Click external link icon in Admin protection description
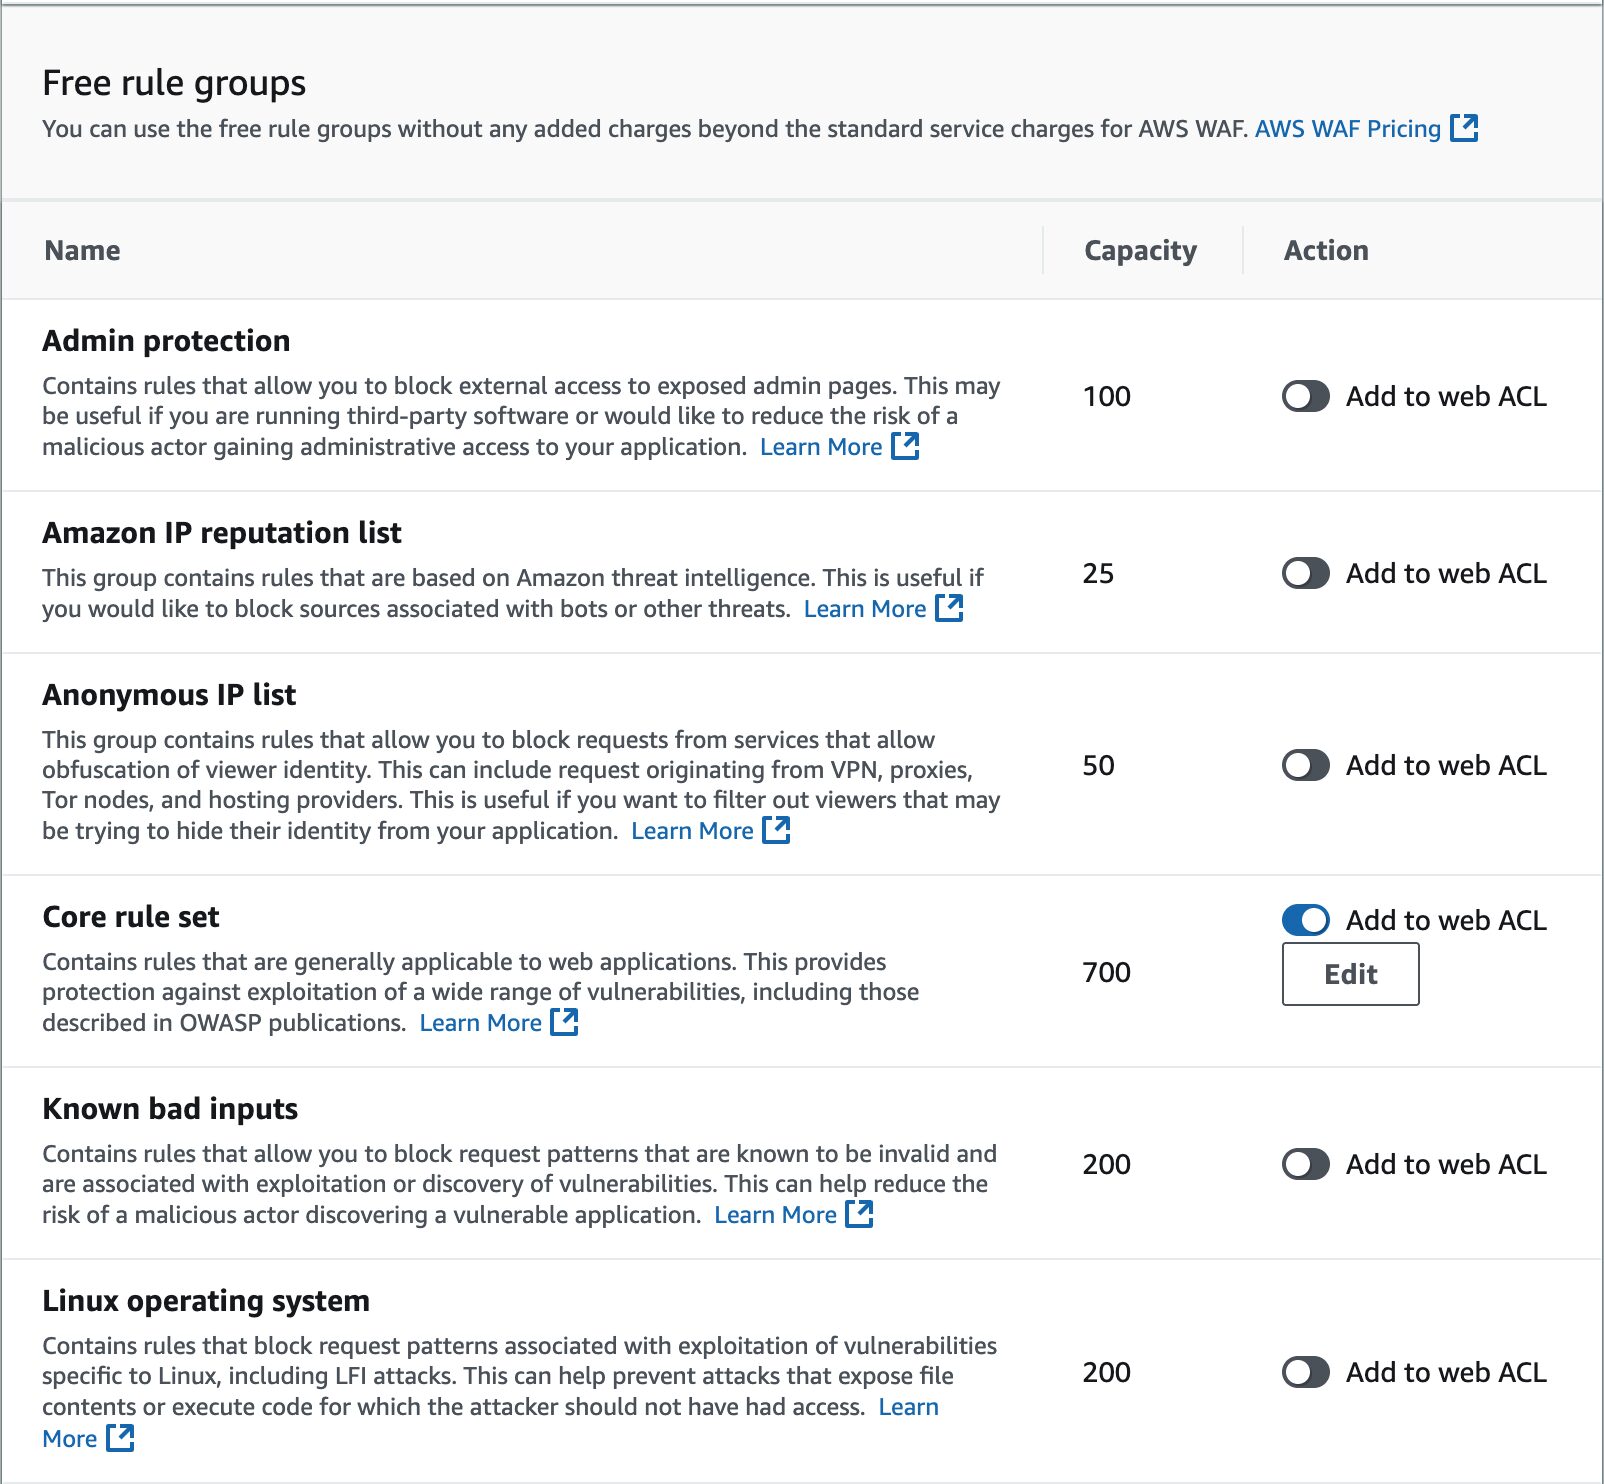The image size is (1604, 1484). click(x=905, y=446)
